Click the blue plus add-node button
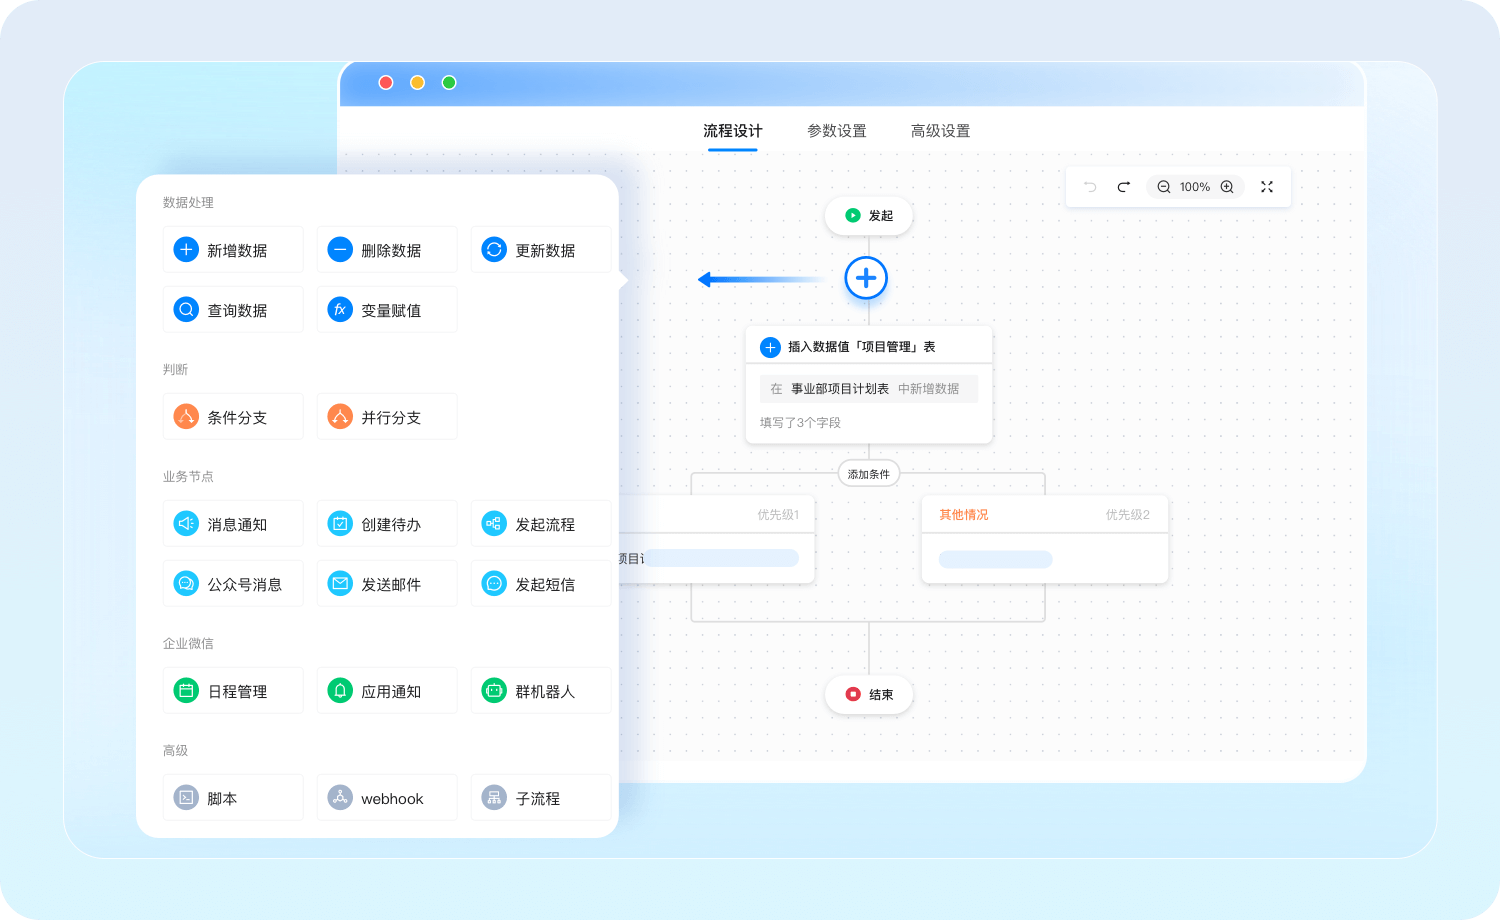The height and width of the screenshot is (920, 1500). (866, 278)
